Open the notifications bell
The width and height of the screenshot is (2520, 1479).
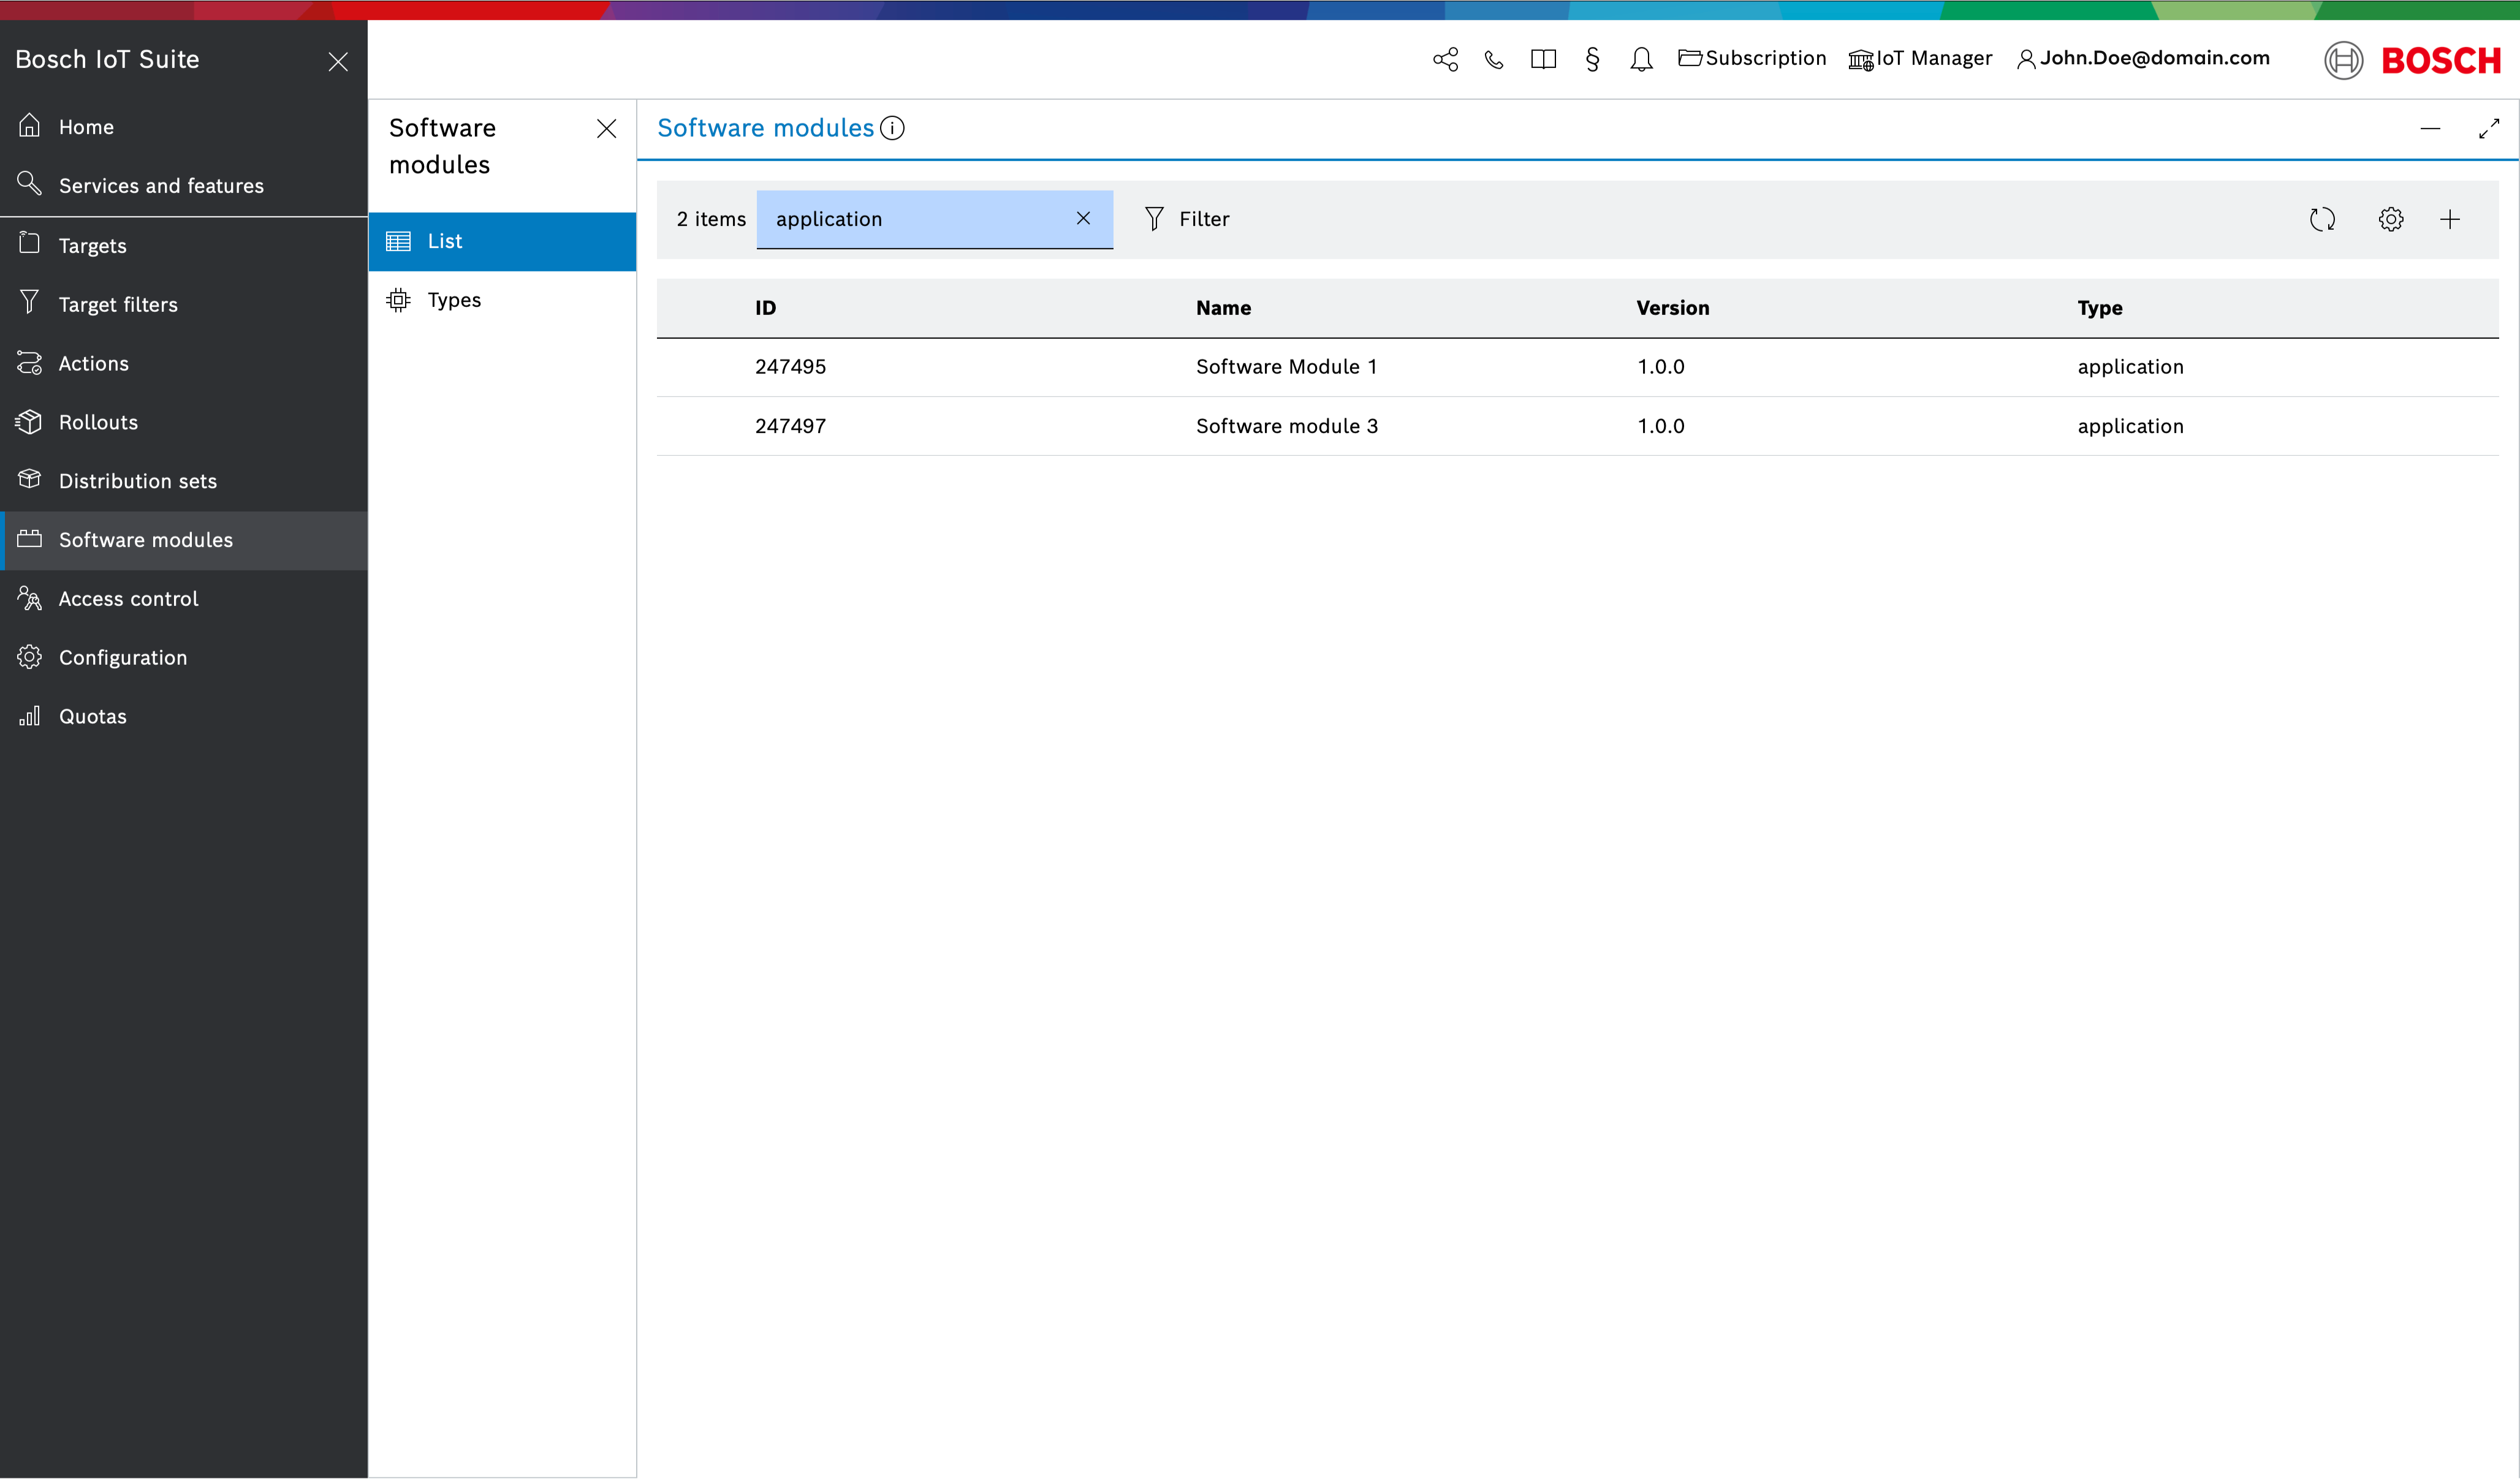point(1641,60)
